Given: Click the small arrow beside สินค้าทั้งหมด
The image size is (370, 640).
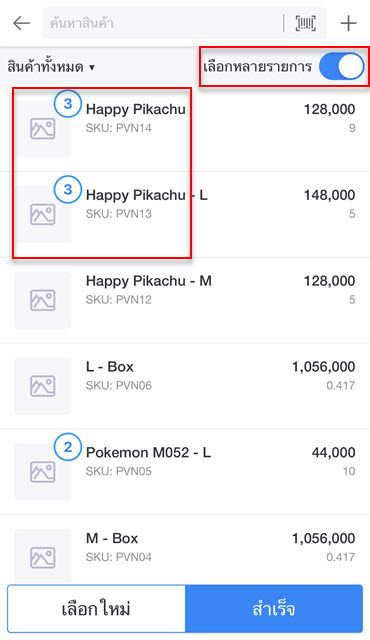Looking at the screenshot, I should coord(92,67).
